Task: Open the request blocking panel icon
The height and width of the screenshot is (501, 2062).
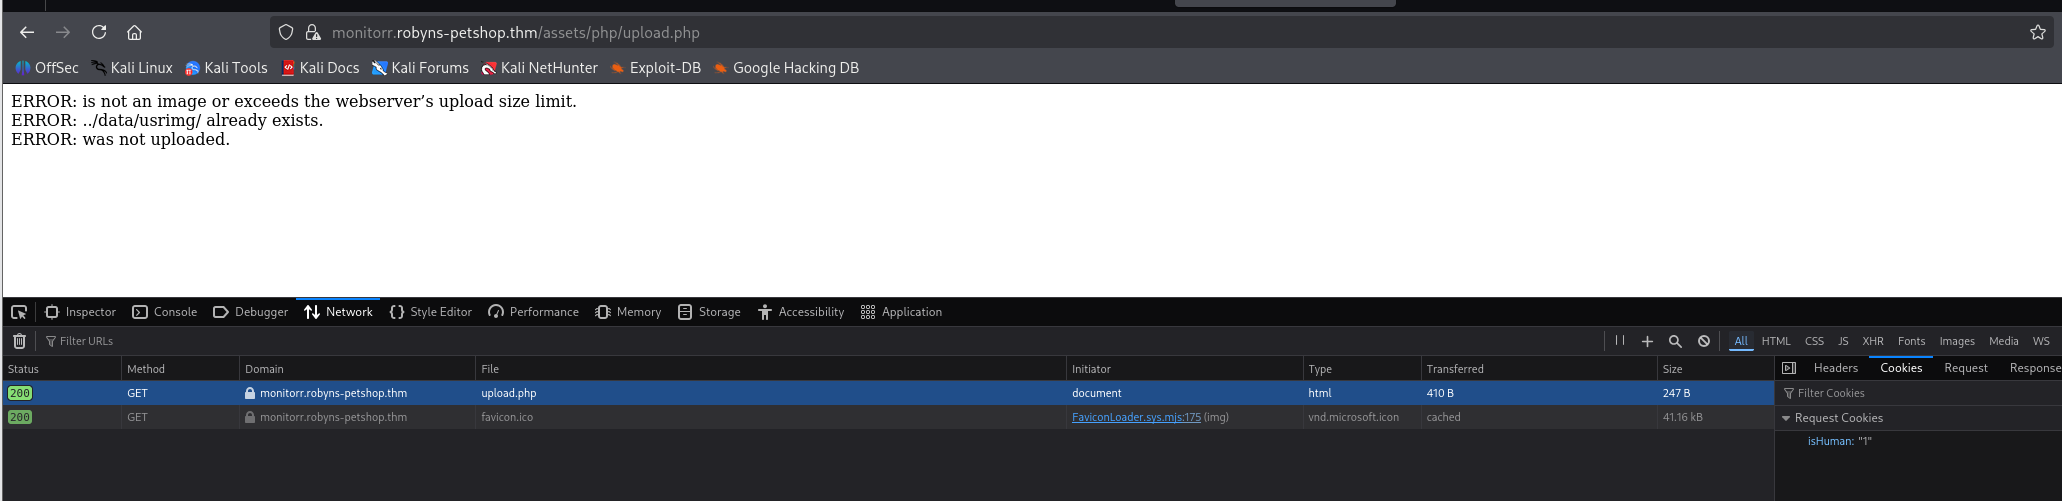Action: [x=1704, y=341]
